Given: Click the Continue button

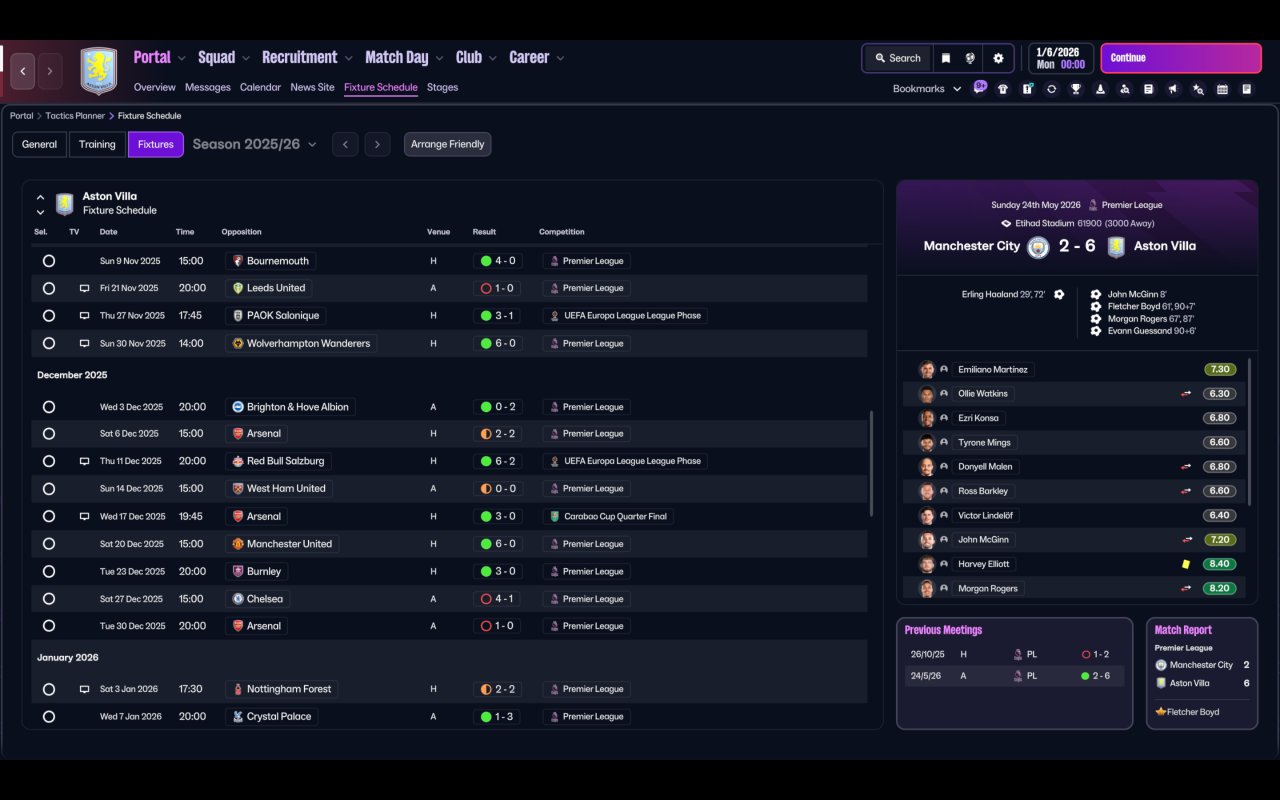Looking at the screenshot, I should [x=1181, y=58].
